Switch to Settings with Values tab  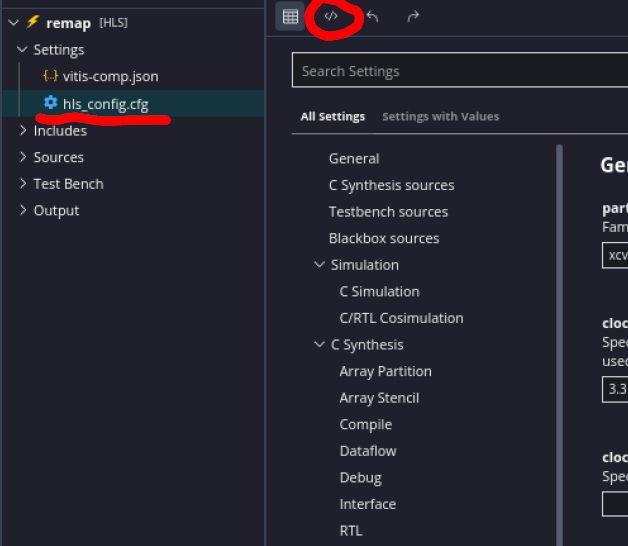440,117
